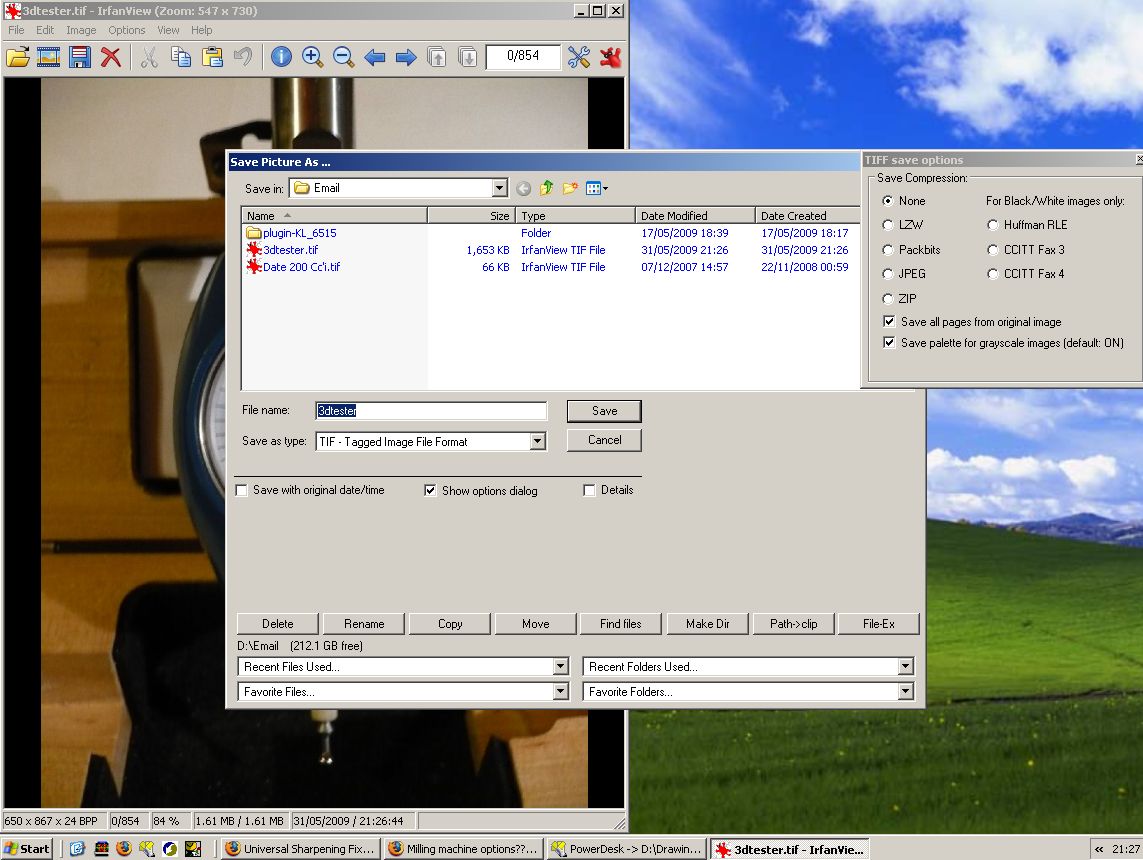Open the View Menu icon in Save dialog
This screenshot has width=1143, height=860.
(597, 189)
